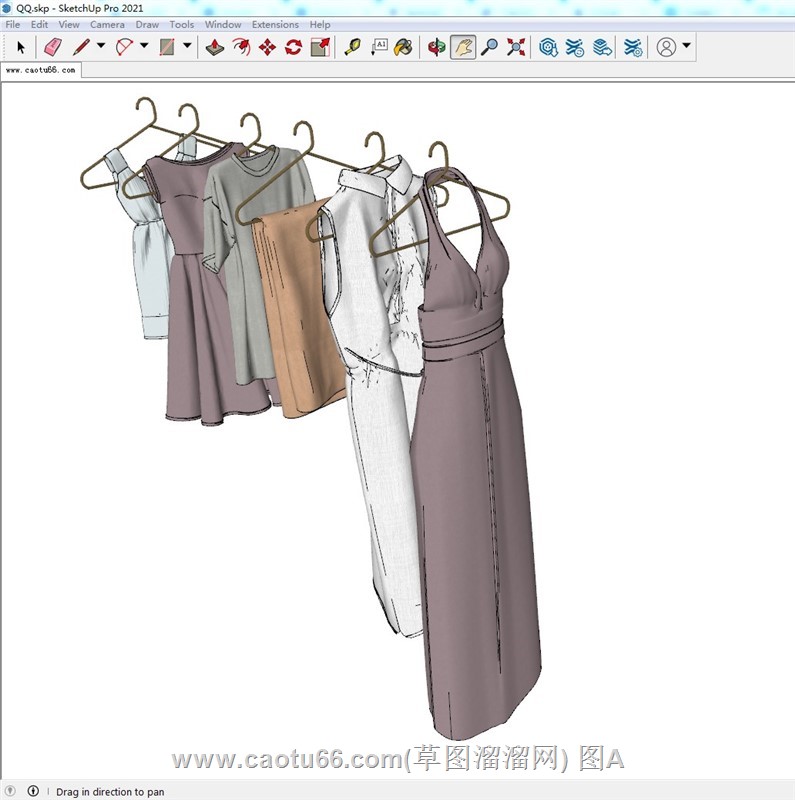
Task: Open the Tools menu
Action: tap(182, 24)
